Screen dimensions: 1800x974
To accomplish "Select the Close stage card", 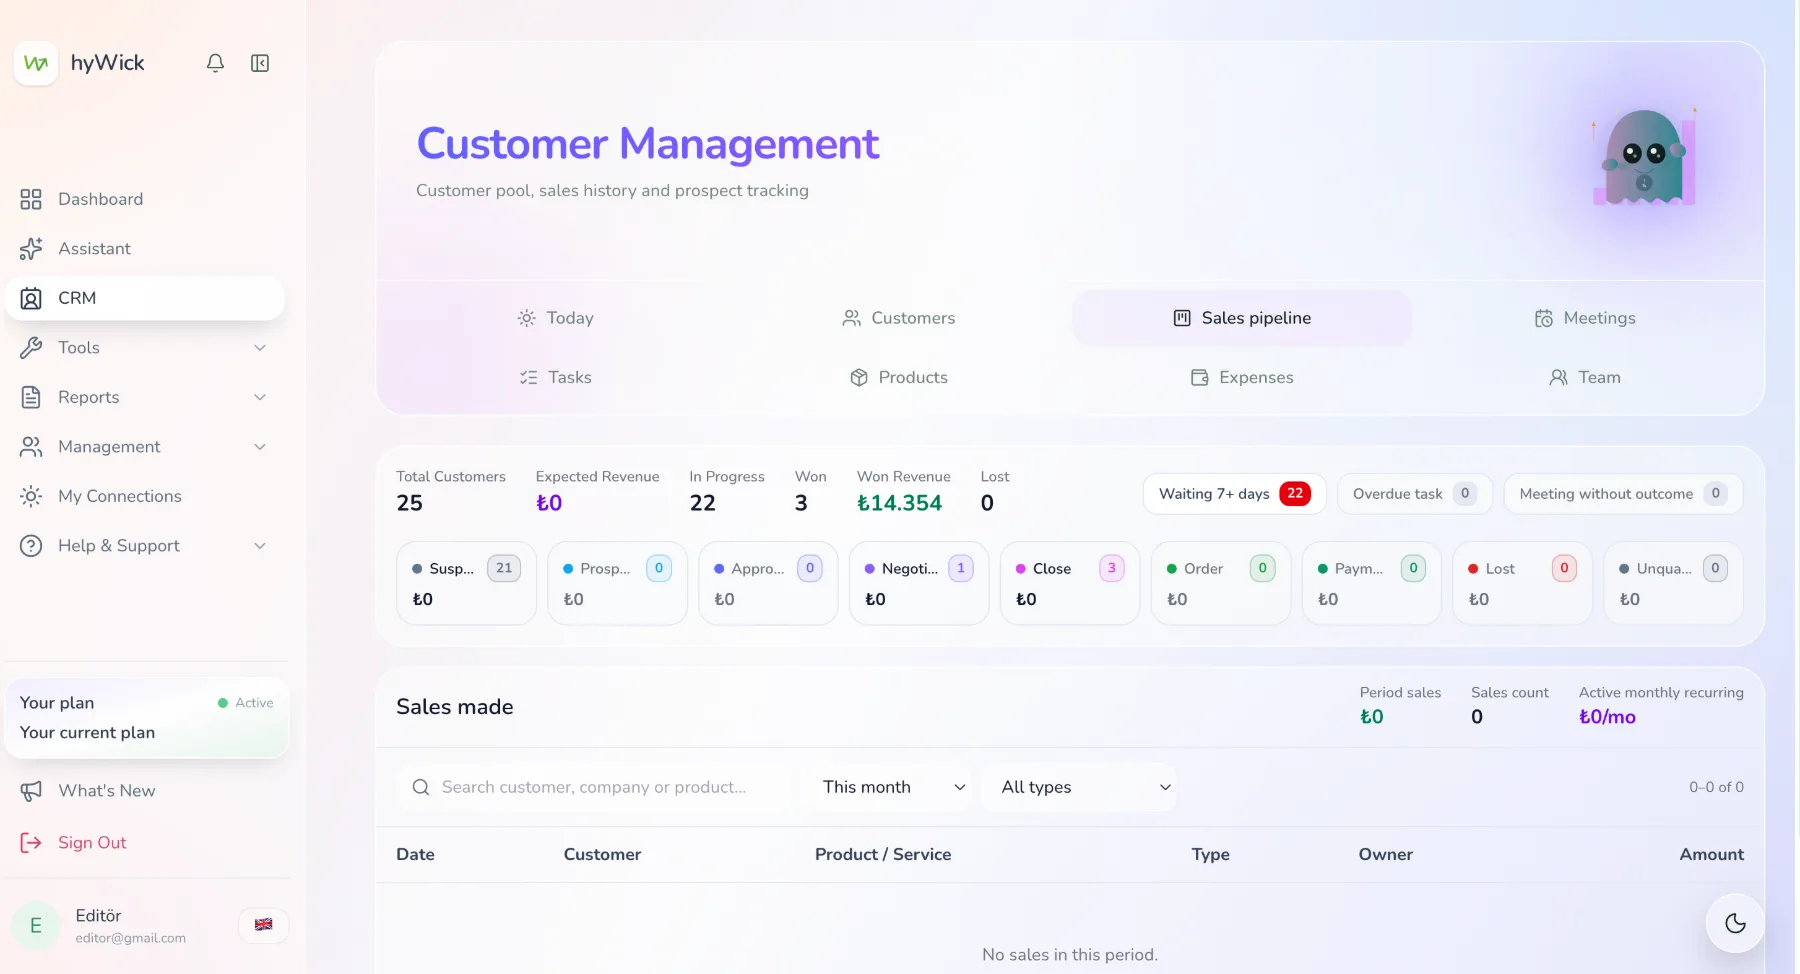I will pyautogui.click(x=1070, y=583).
